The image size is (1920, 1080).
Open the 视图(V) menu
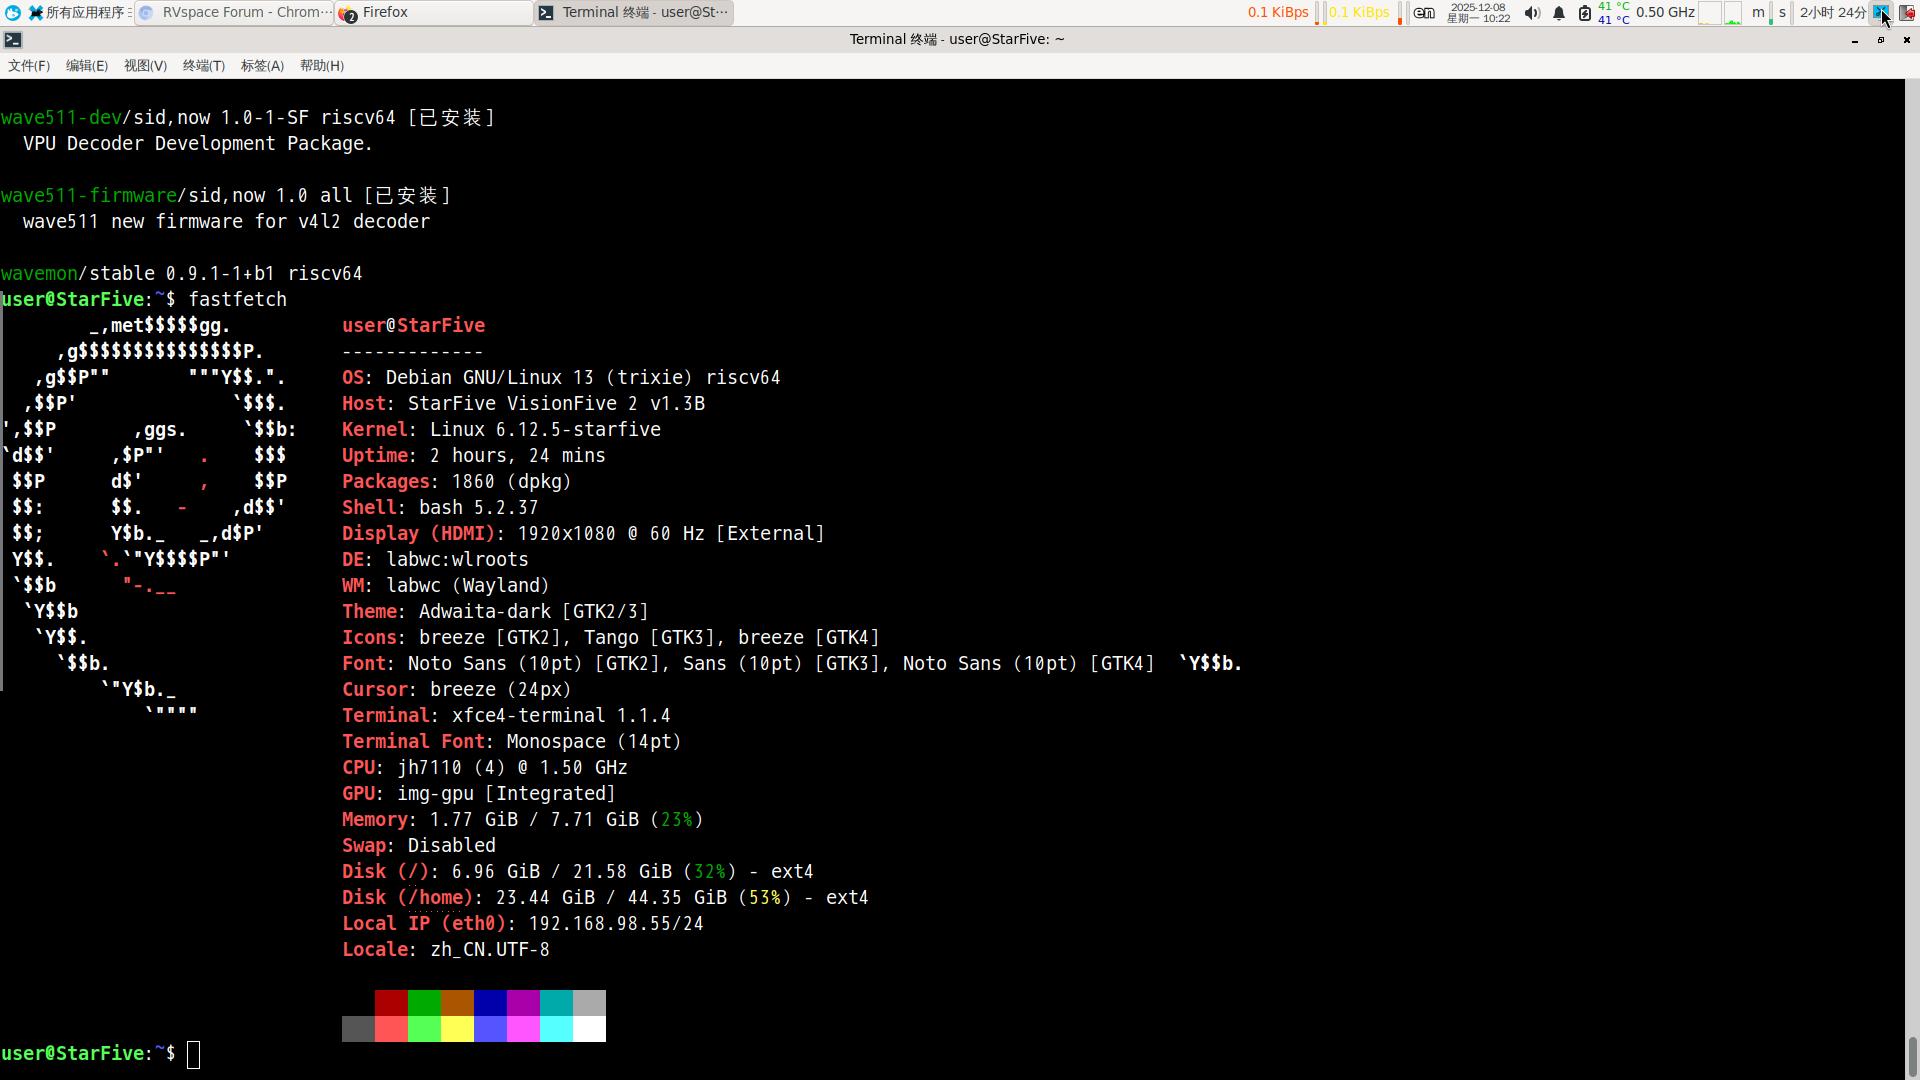tap(145, 66)
